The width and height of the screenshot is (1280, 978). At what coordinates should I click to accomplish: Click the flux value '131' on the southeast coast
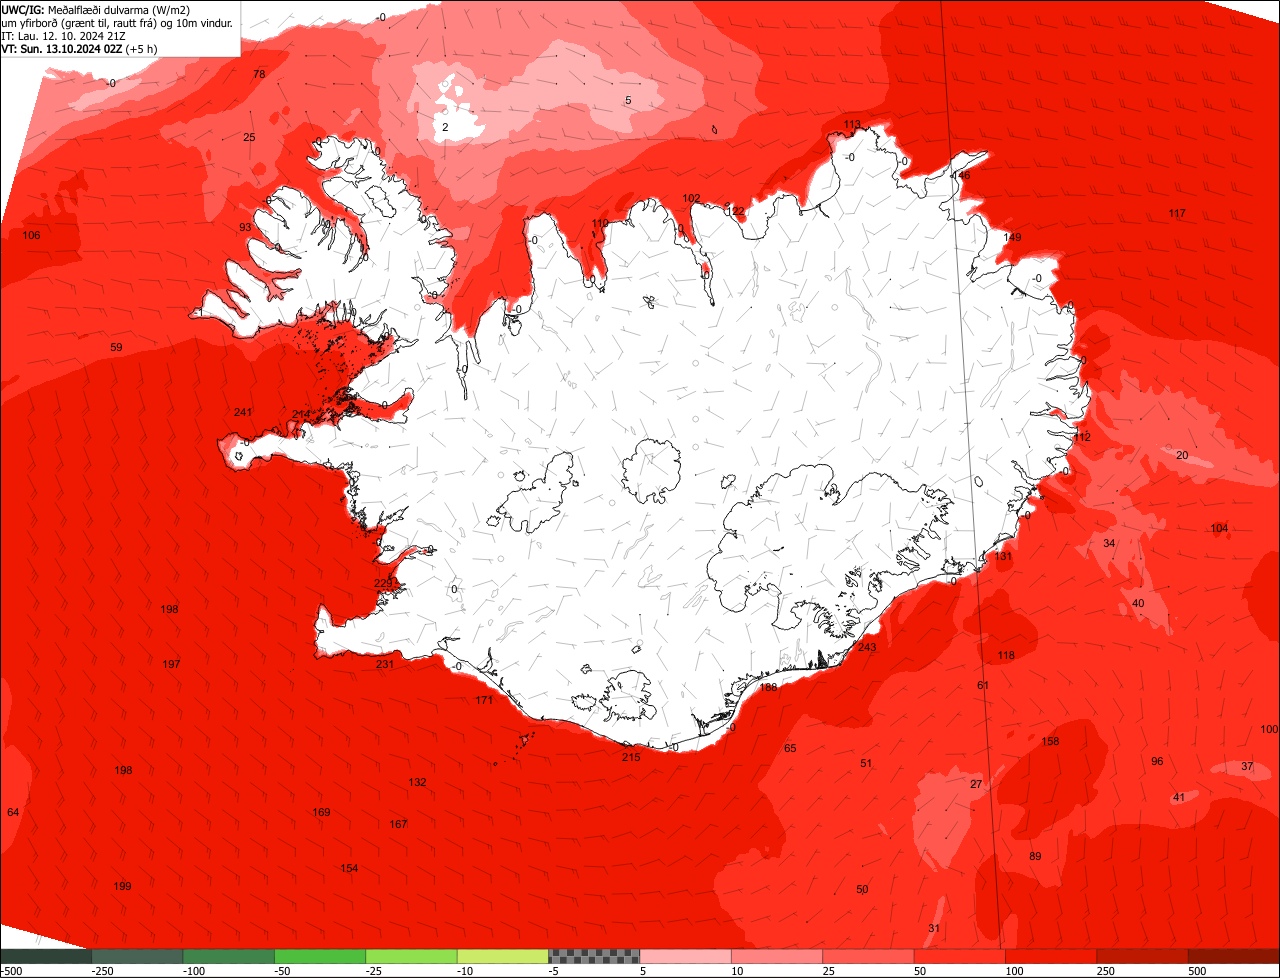point(1003,556)
